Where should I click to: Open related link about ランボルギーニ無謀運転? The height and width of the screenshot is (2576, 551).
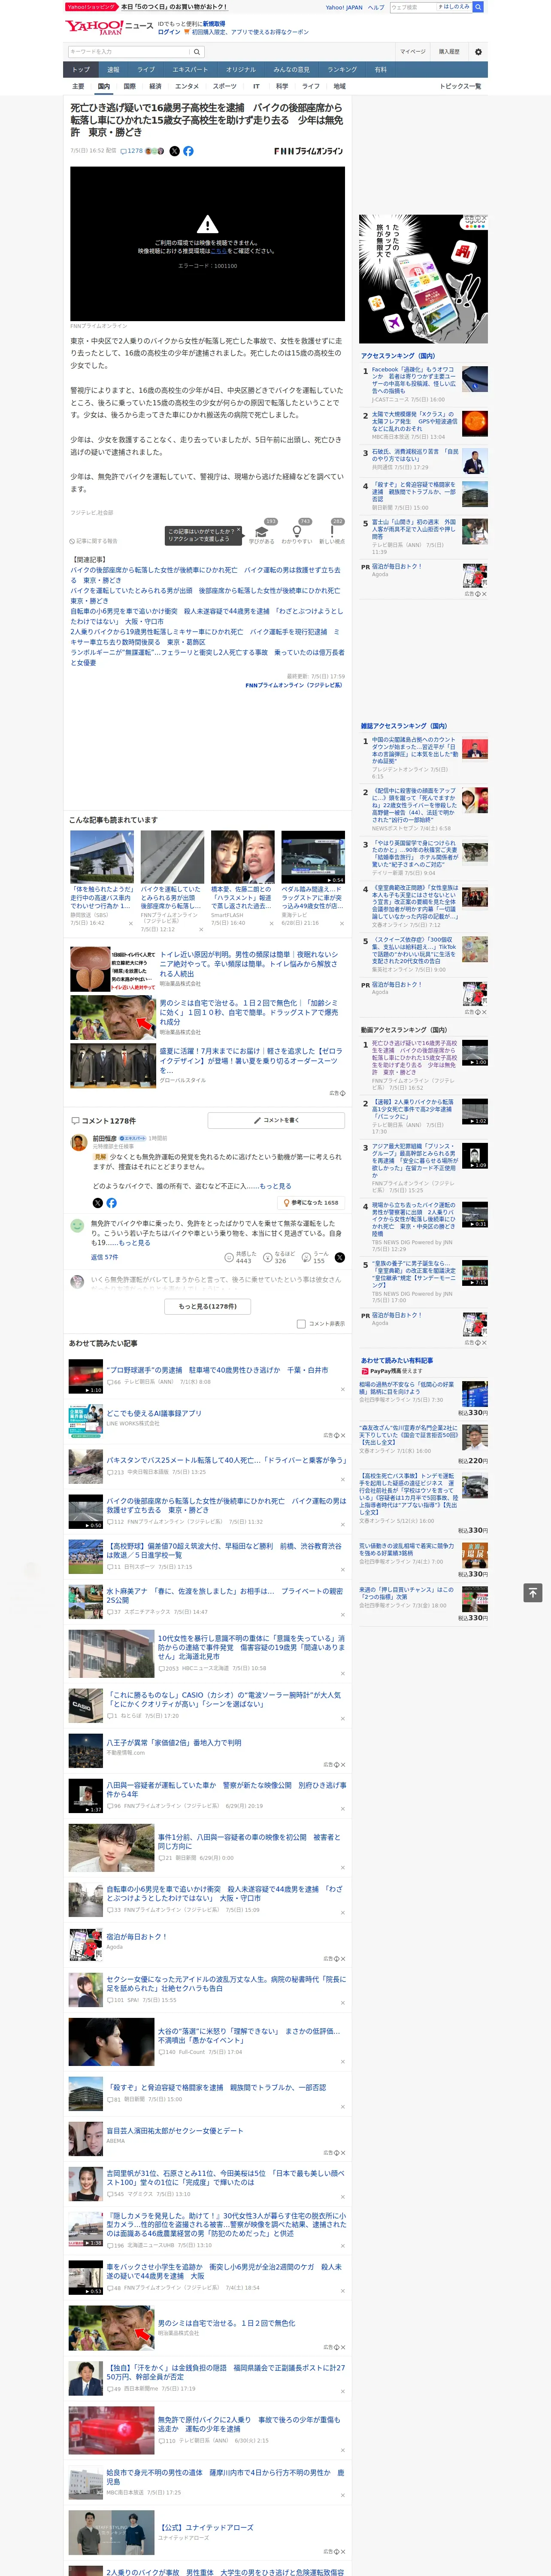(206, 657)
